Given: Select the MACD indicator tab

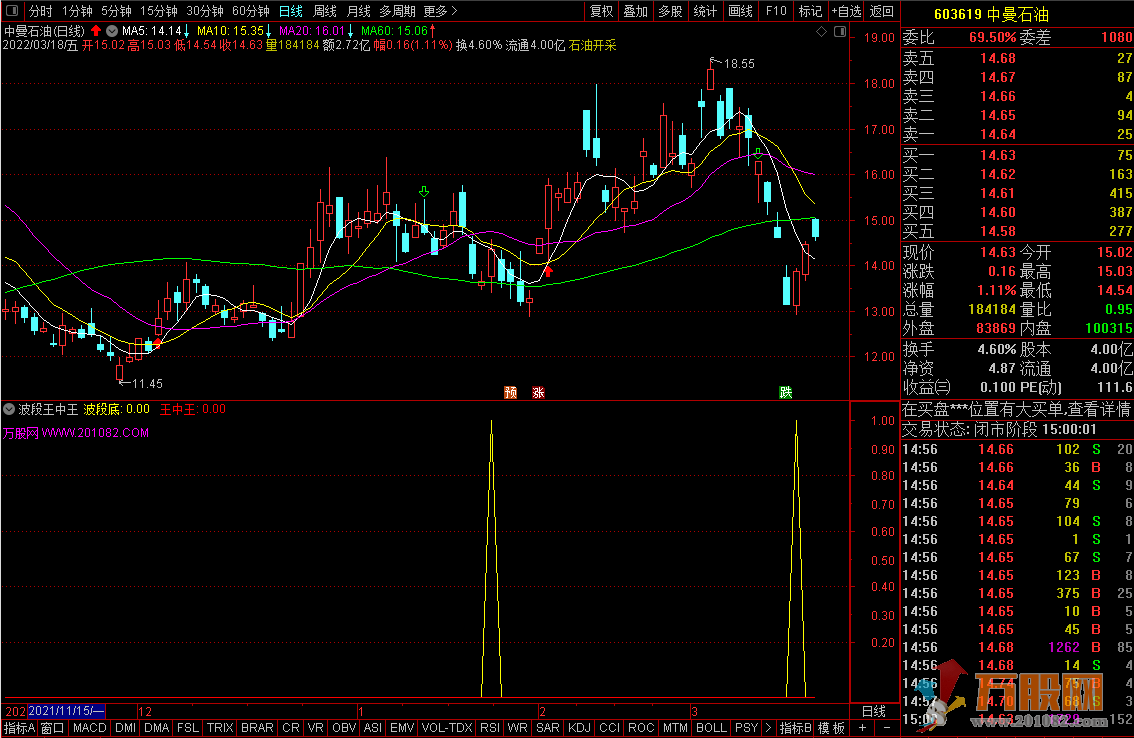Looking at the screenshot, I should point(89,728).
